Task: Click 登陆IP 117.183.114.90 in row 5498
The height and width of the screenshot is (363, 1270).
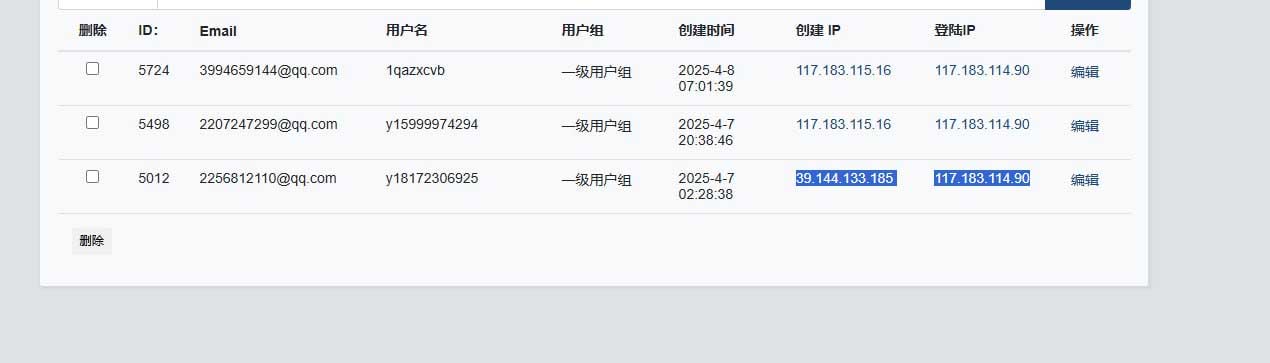Action: pos(982,124)
